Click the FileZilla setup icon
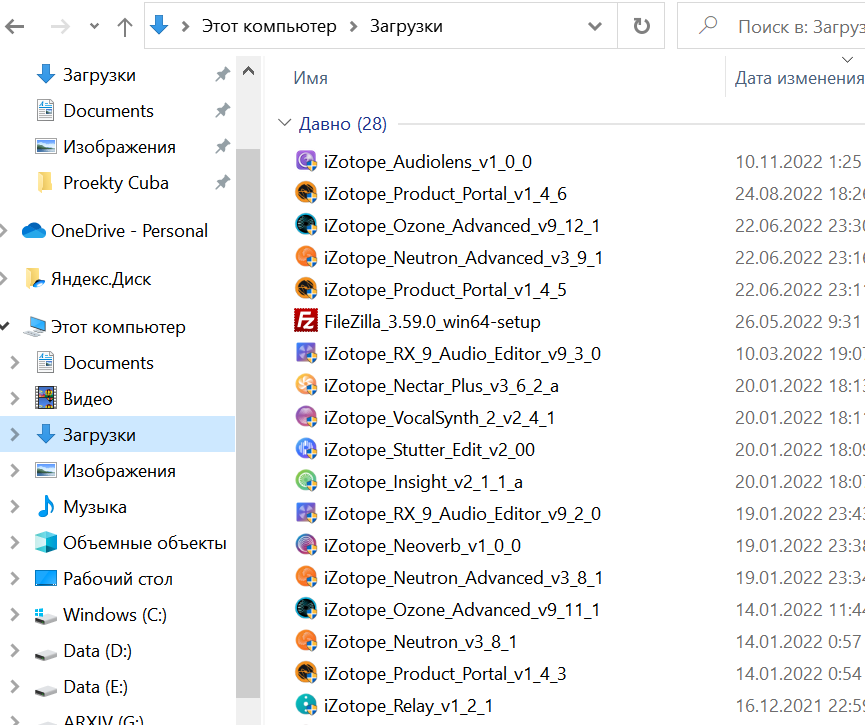Viewport: 865px width, 725px height. pyautogui.click(x=306, y=321)
